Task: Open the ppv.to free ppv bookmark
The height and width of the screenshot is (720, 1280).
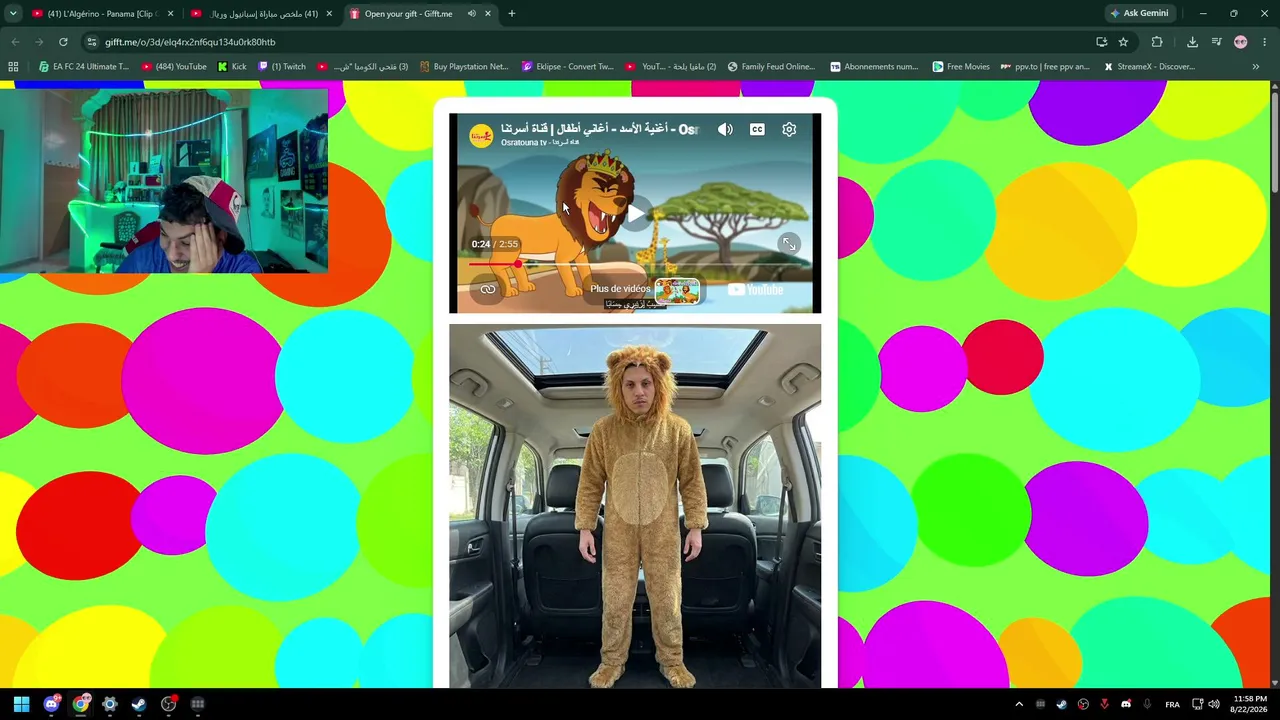Action: click(x=1044, y=67)
